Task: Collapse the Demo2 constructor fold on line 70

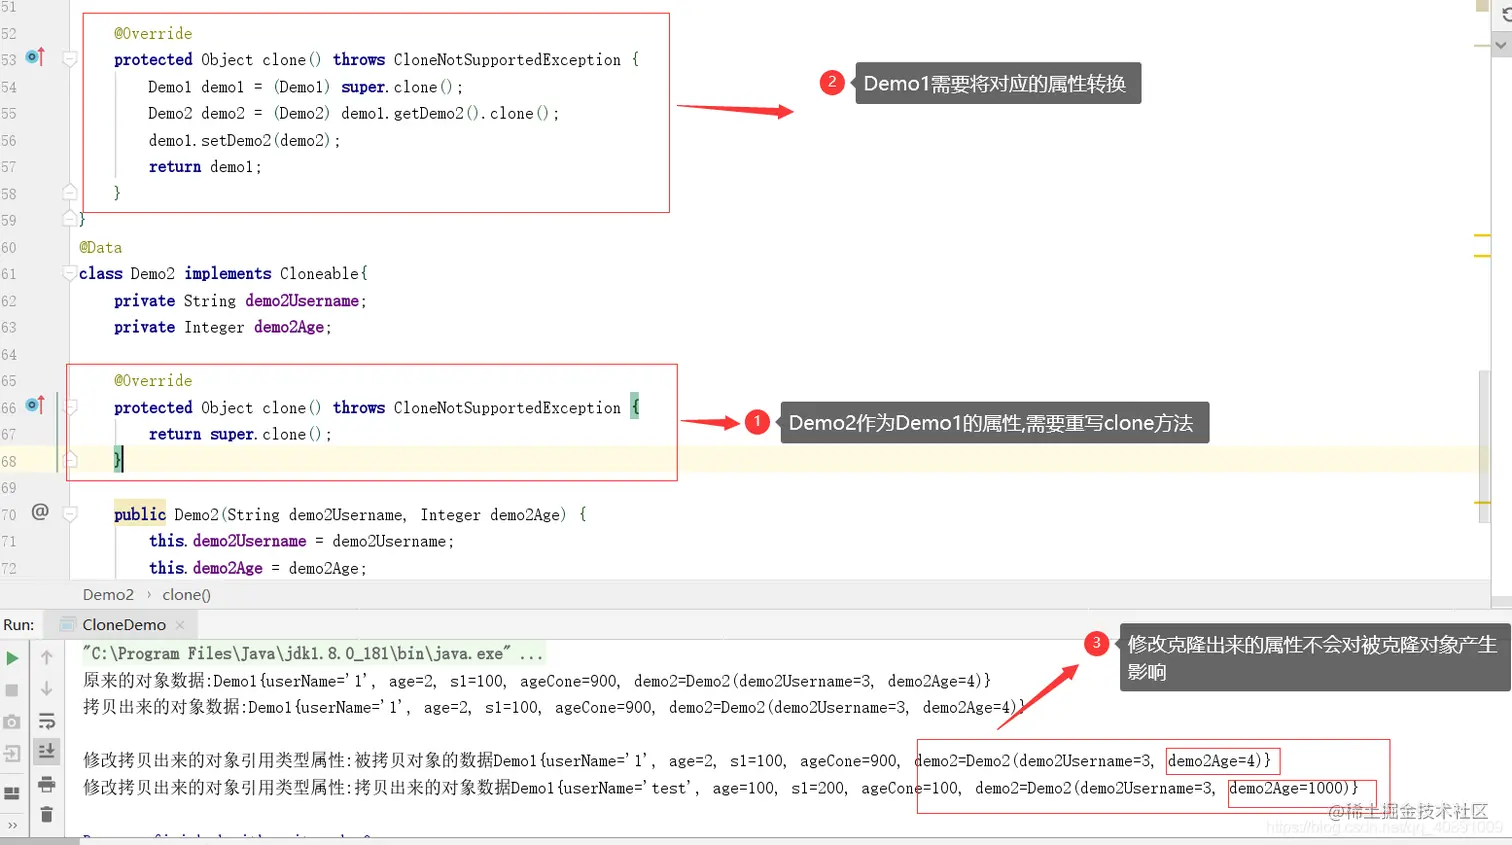Action: click(x=70, y=514)
